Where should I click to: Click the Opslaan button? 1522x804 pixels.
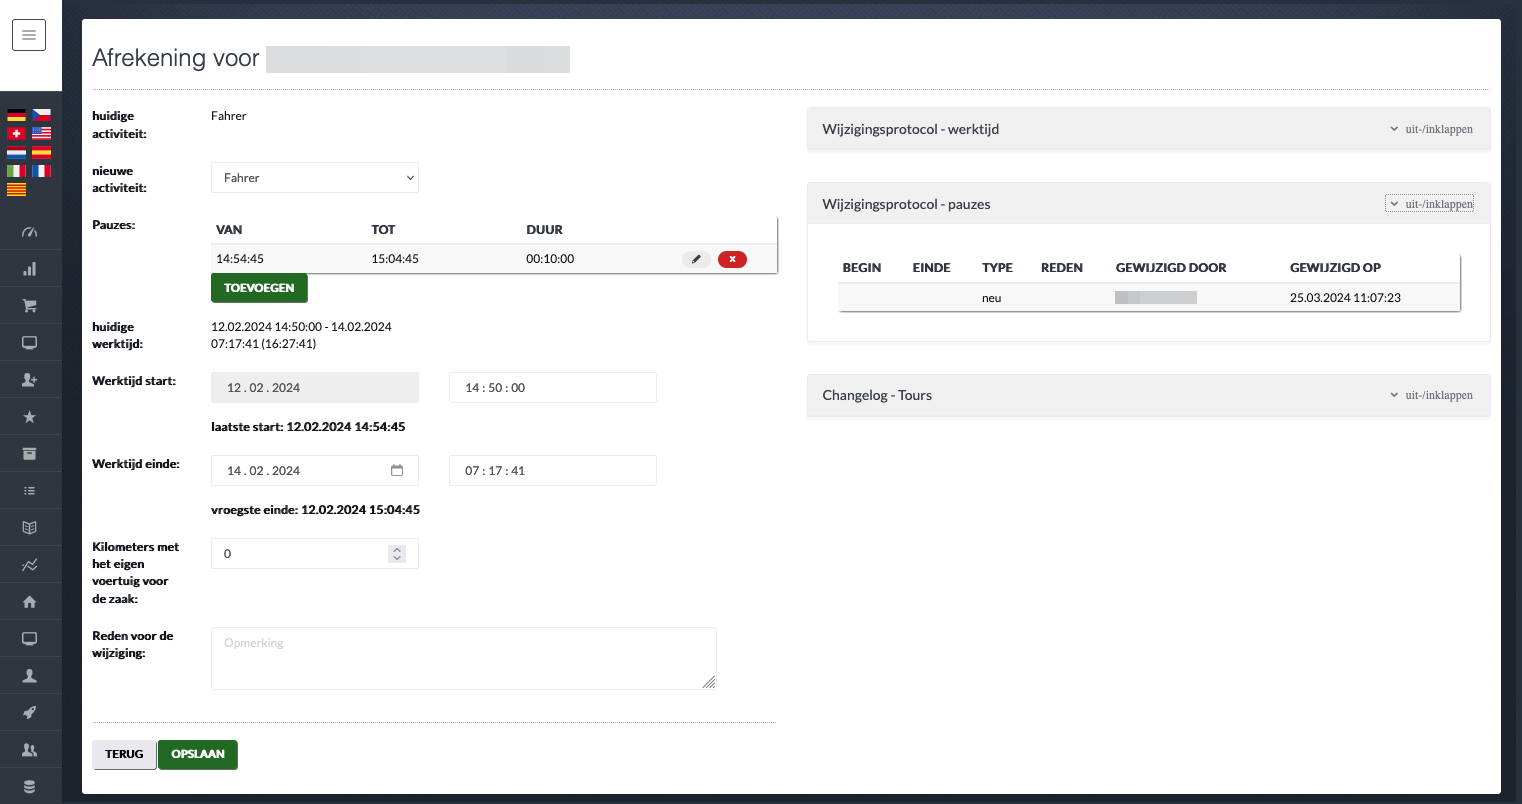point(198,754)
